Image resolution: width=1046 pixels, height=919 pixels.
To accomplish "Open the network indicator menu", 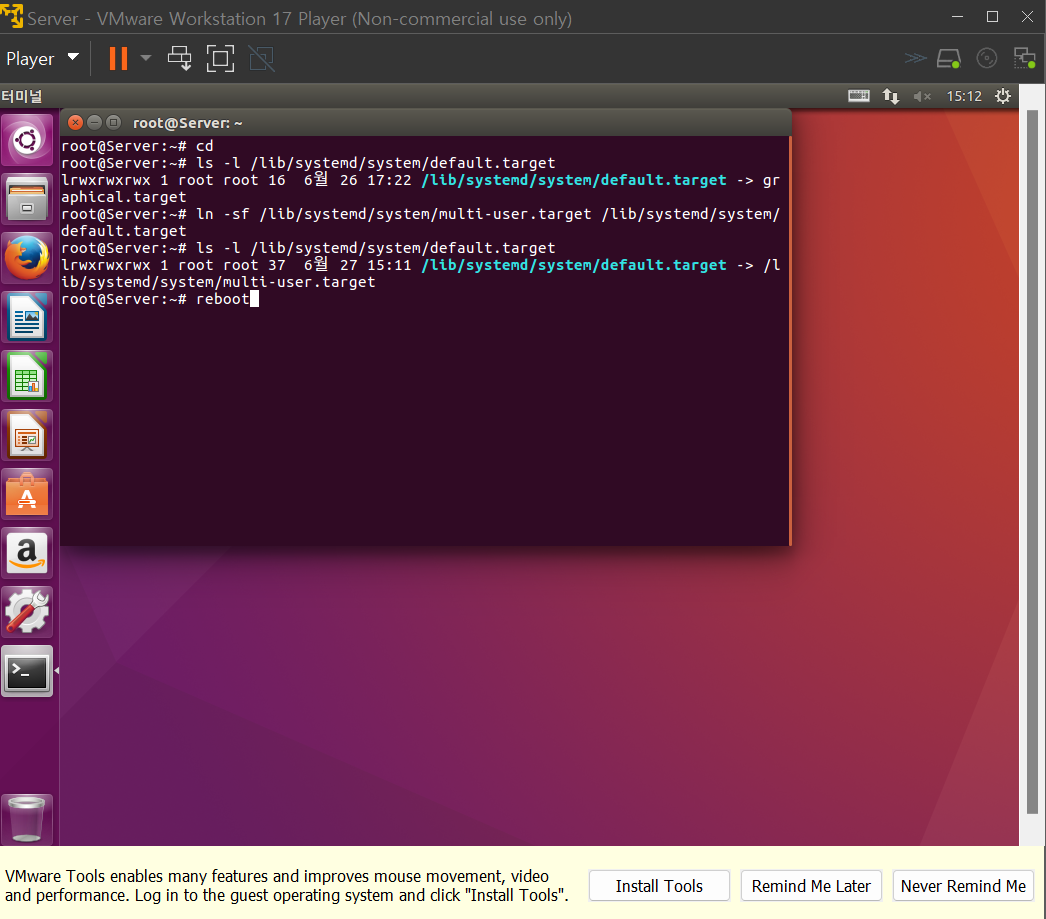I will [891, 96].
